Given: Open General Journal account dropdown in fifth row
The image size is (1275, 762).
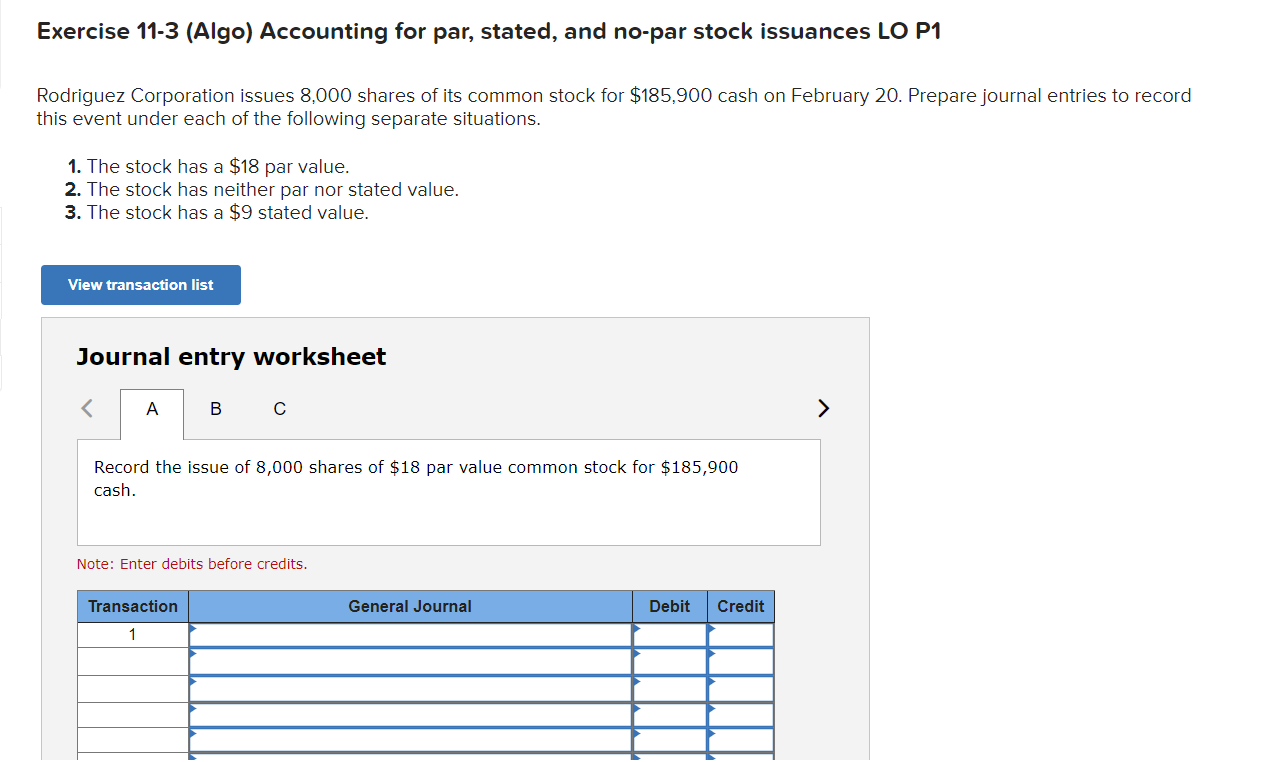Looking at the screenshot, I should point(410,740).
